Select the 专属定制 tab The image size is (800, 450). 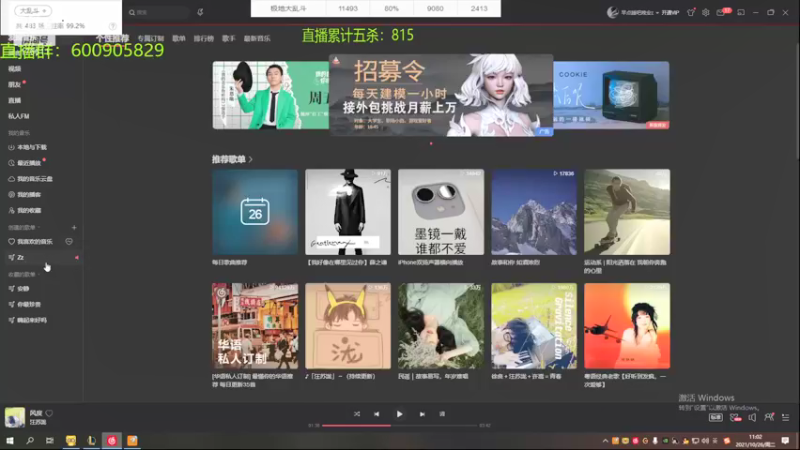tap(151, 38)
